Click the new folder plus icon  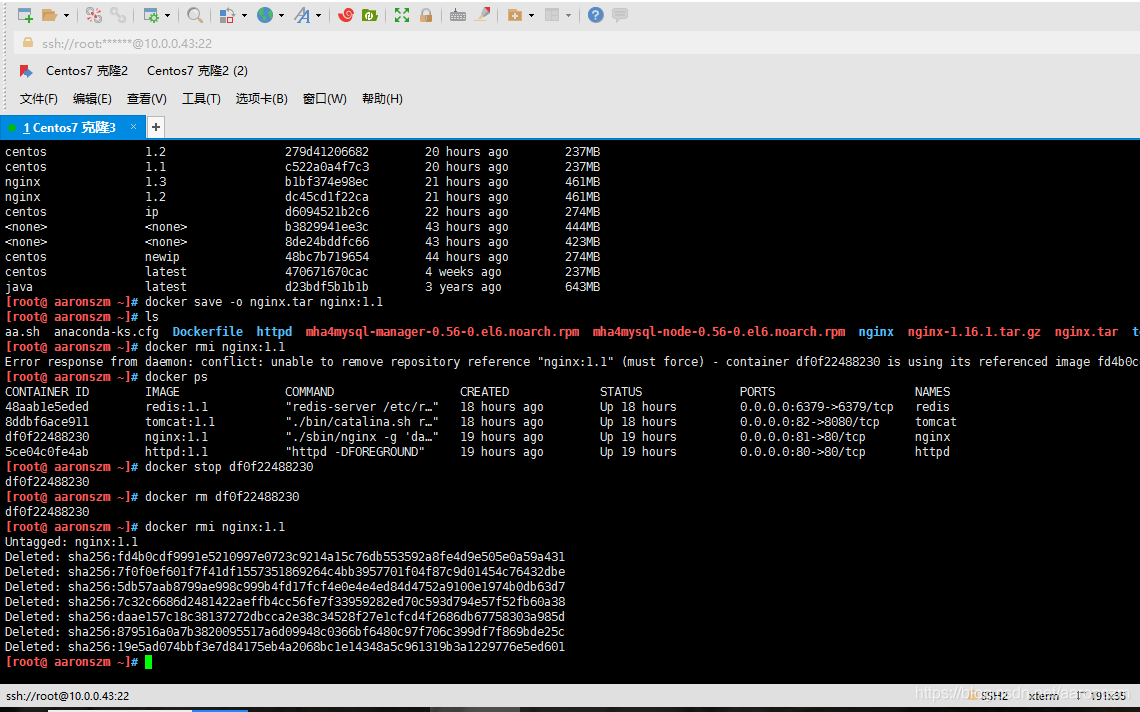(515, 15)
